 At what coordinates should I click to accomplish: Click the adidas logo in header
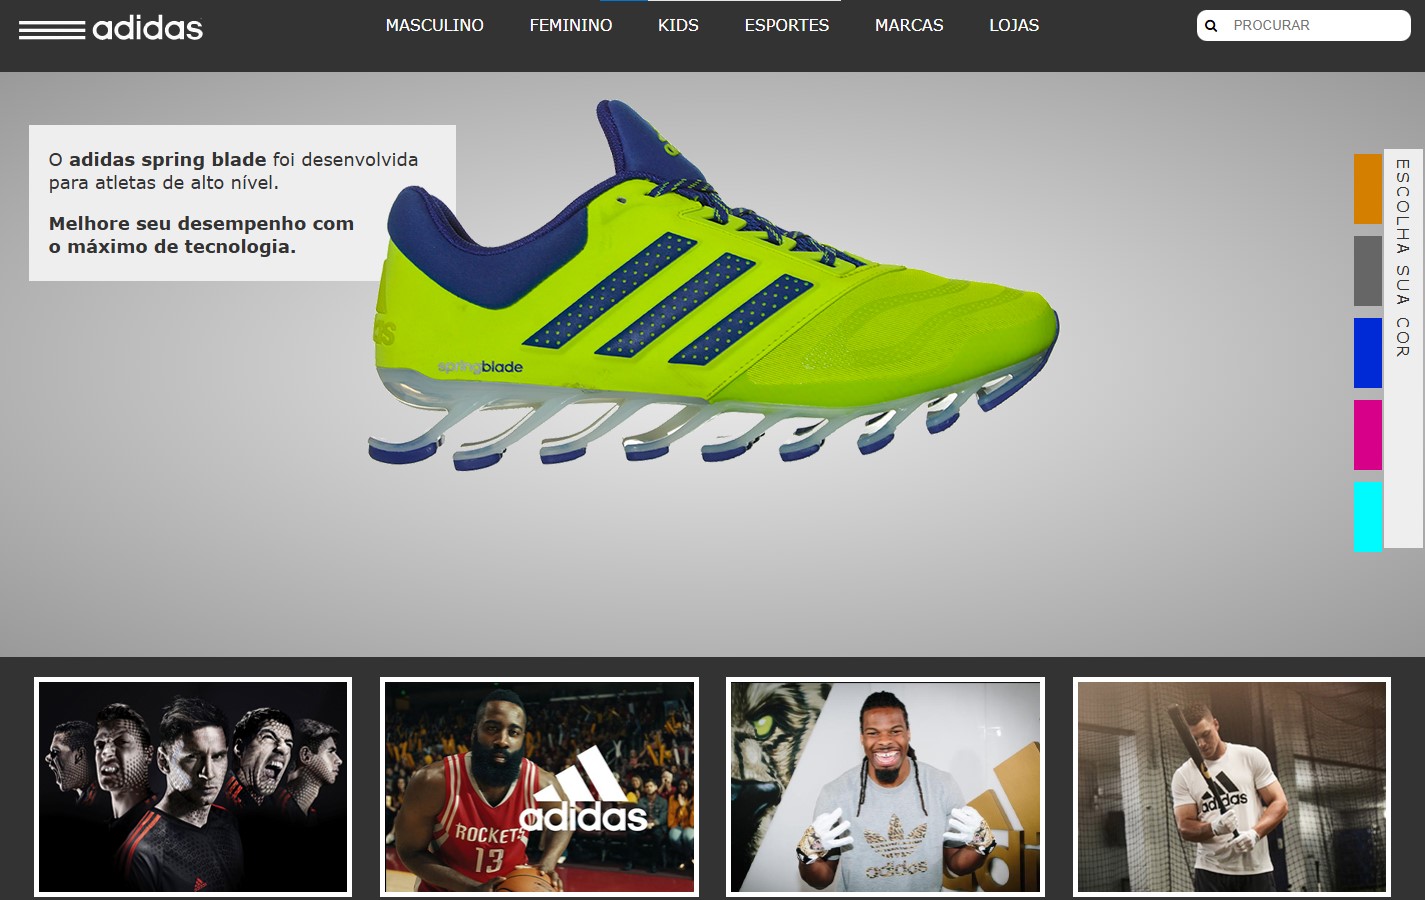coord(111,28)
